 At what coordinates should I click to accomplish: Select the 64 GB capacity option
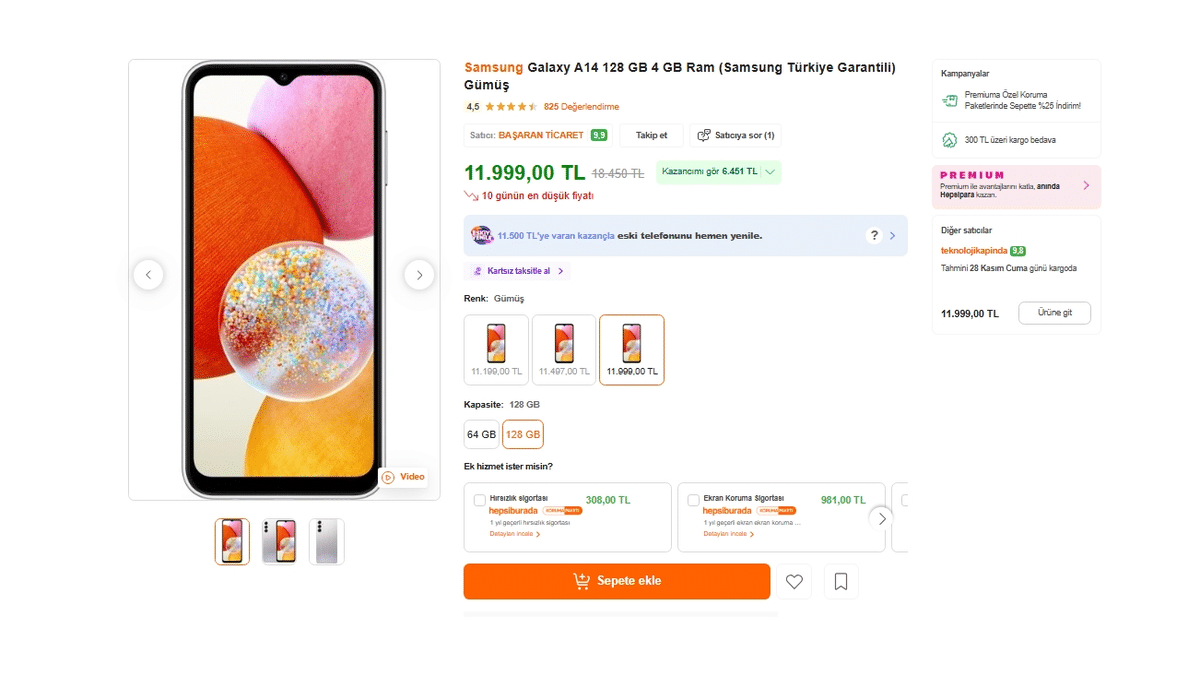click(x=481, y=434)
